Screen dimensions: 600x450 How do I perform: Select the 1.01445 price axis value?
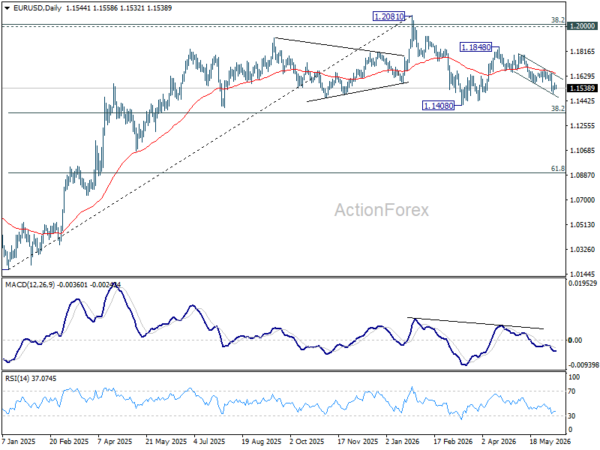point(583,274)
